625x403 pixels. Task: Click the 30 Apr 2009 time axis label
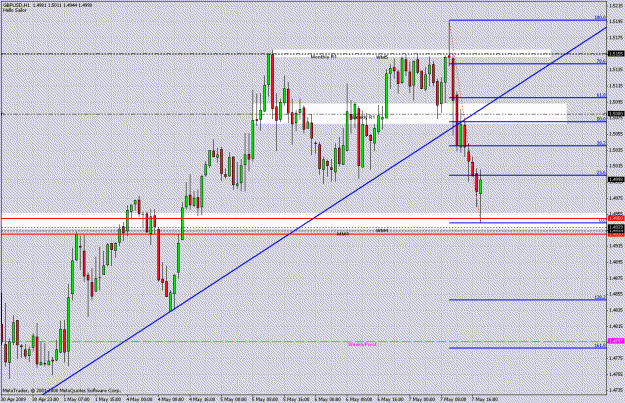point(13,399)
